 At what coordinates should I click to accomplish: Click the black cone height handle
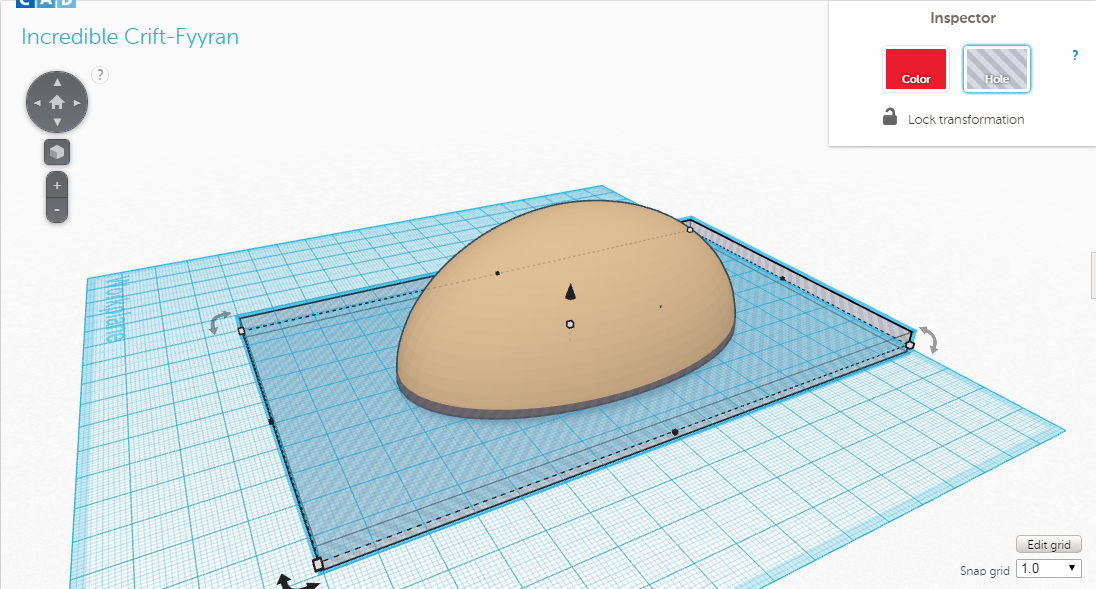point(570,291)
